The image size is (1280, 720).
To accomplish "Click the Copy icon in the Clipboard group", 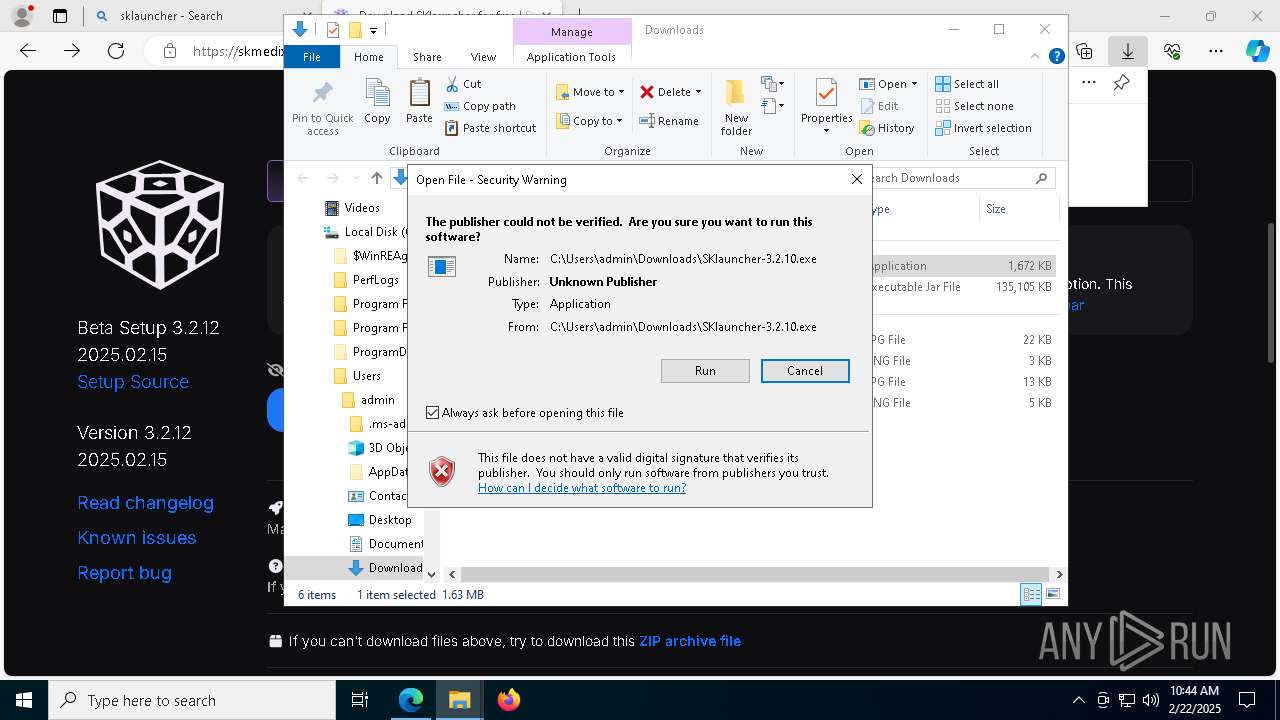I will (377, 93).
